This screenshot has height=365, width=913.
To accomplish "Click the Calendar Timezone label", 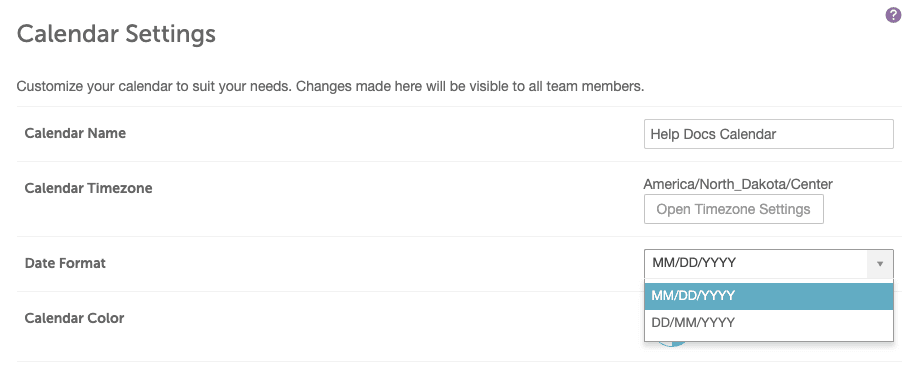I will point(89,188).
